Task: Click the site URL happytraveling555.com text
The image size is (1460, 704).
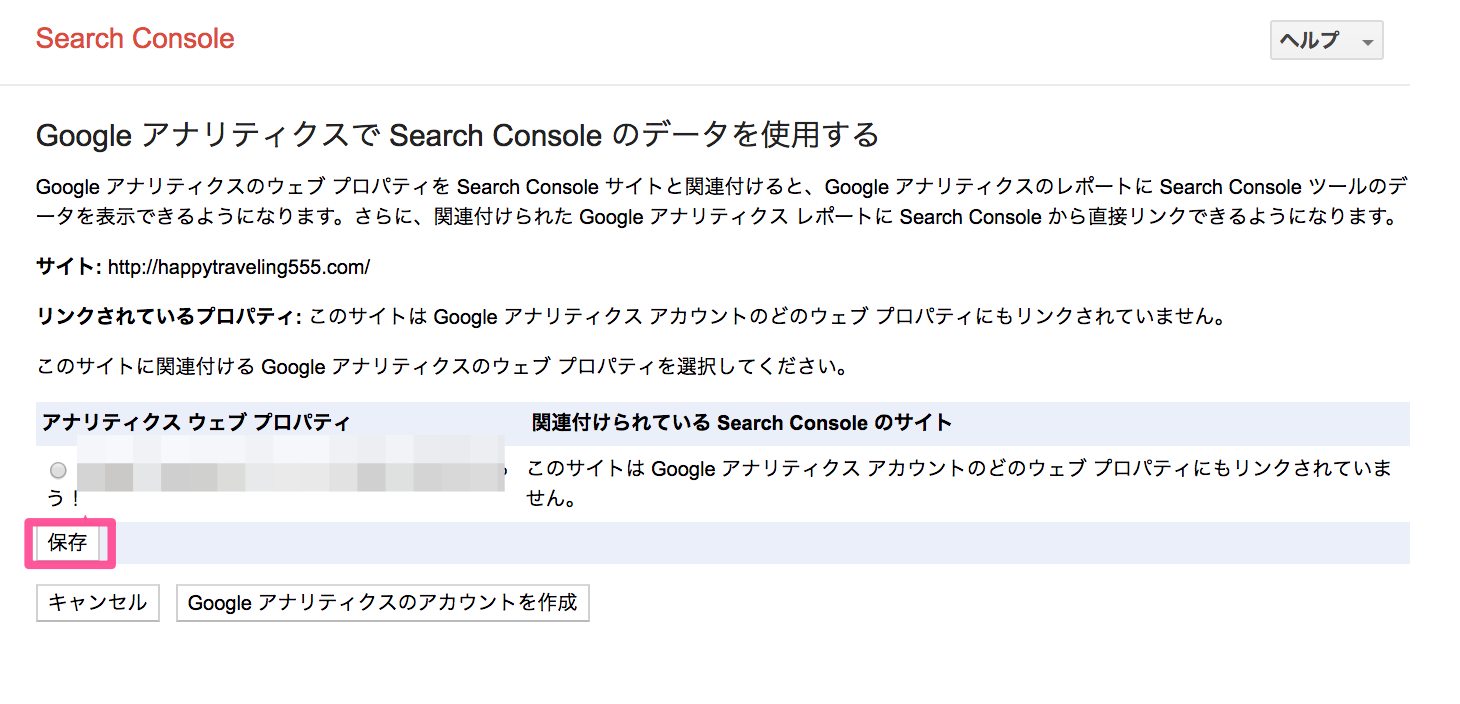Action: 239,268
